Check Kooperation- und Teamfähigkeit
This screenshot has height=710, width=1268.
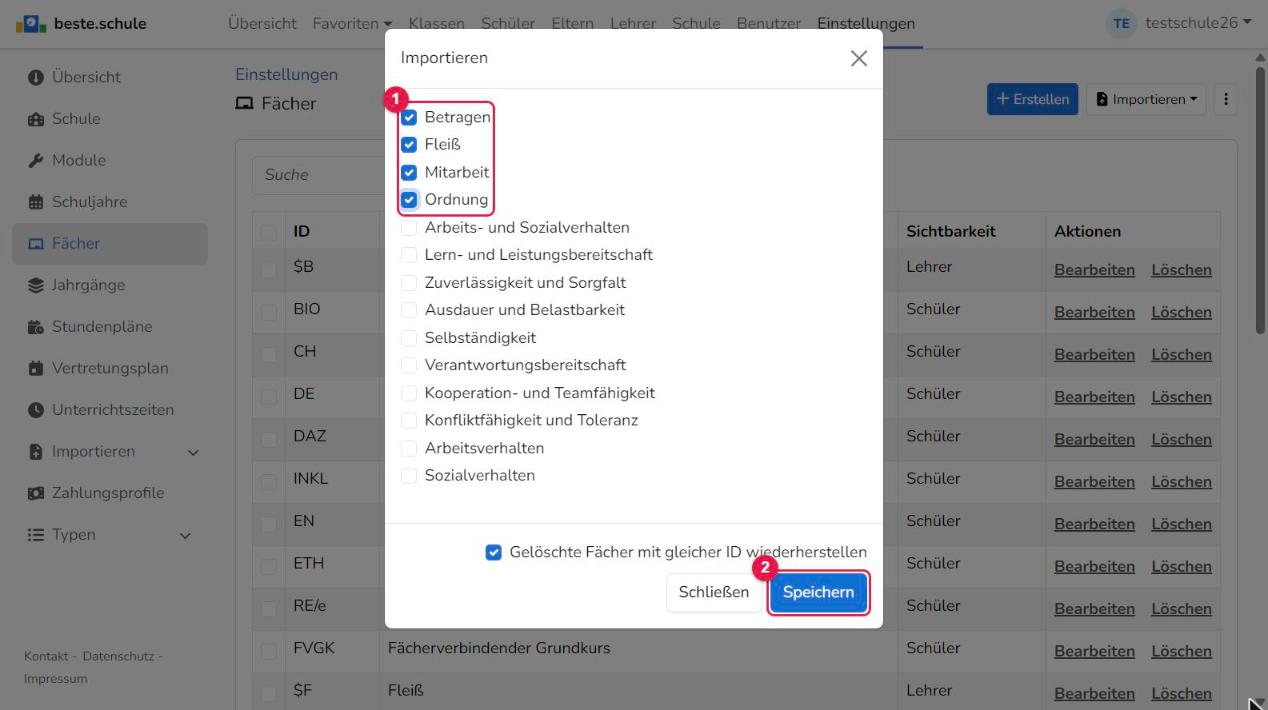pos(408,393)
